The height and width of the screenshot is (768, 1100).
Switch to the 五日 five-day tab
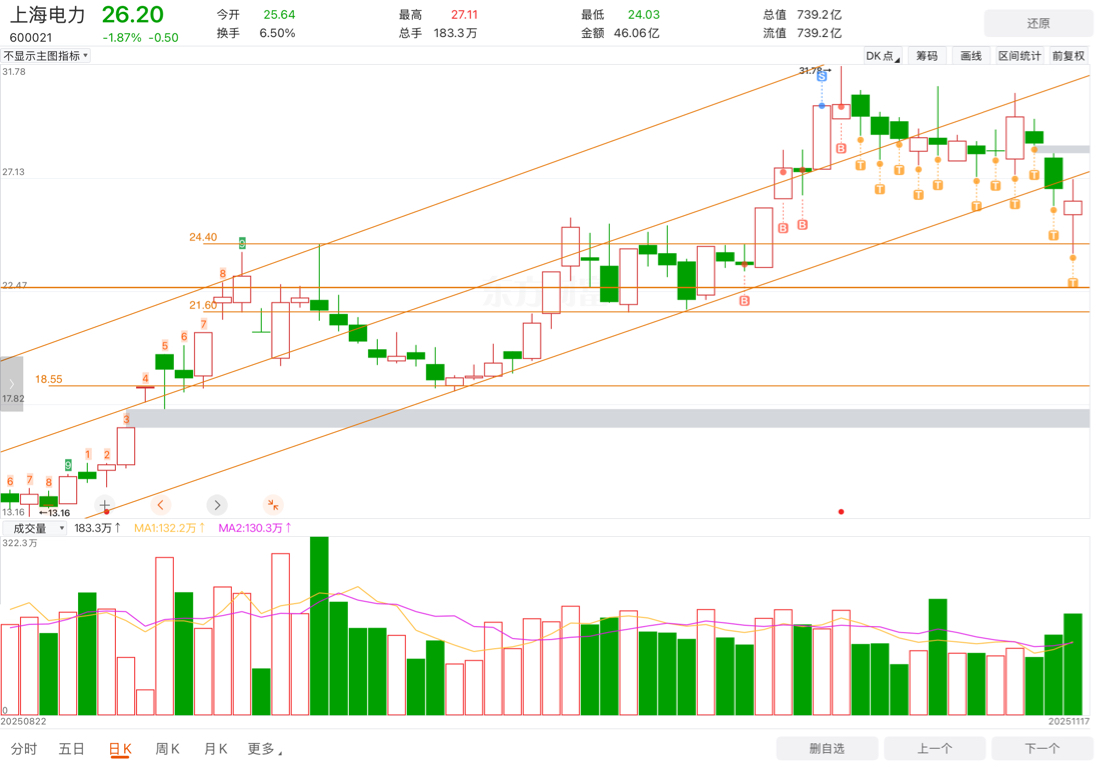point(72,749)
